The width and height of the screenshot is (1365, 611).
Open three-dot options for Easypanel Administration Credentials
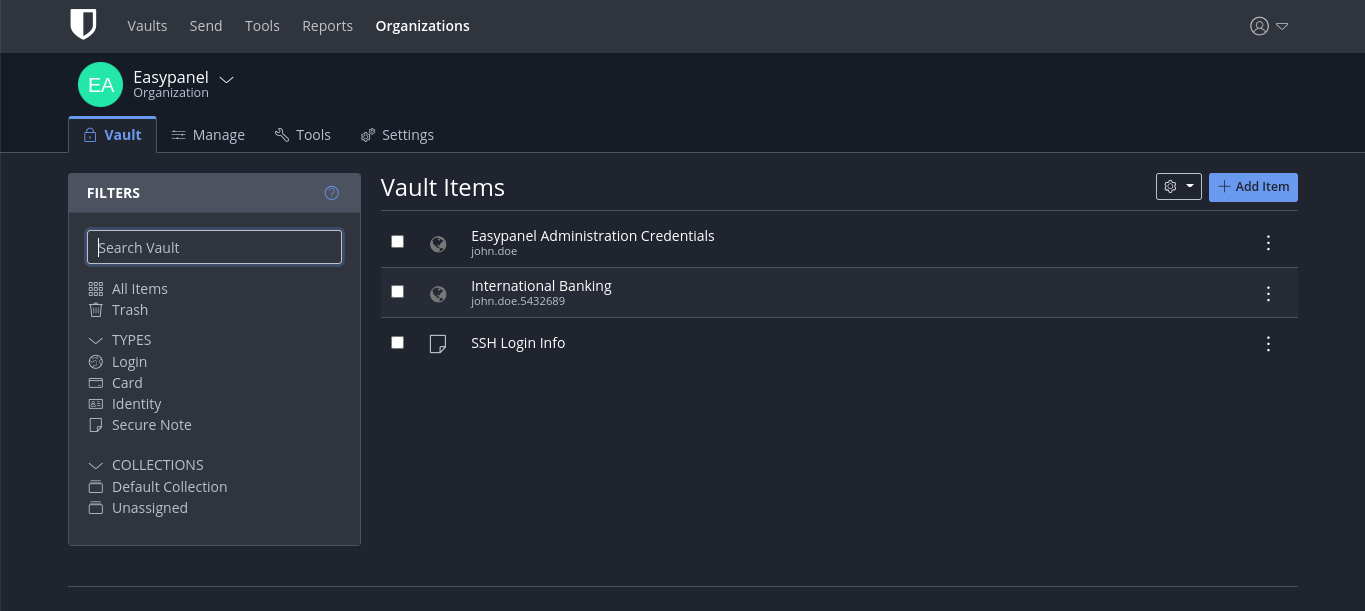(x=1268, y=243)
